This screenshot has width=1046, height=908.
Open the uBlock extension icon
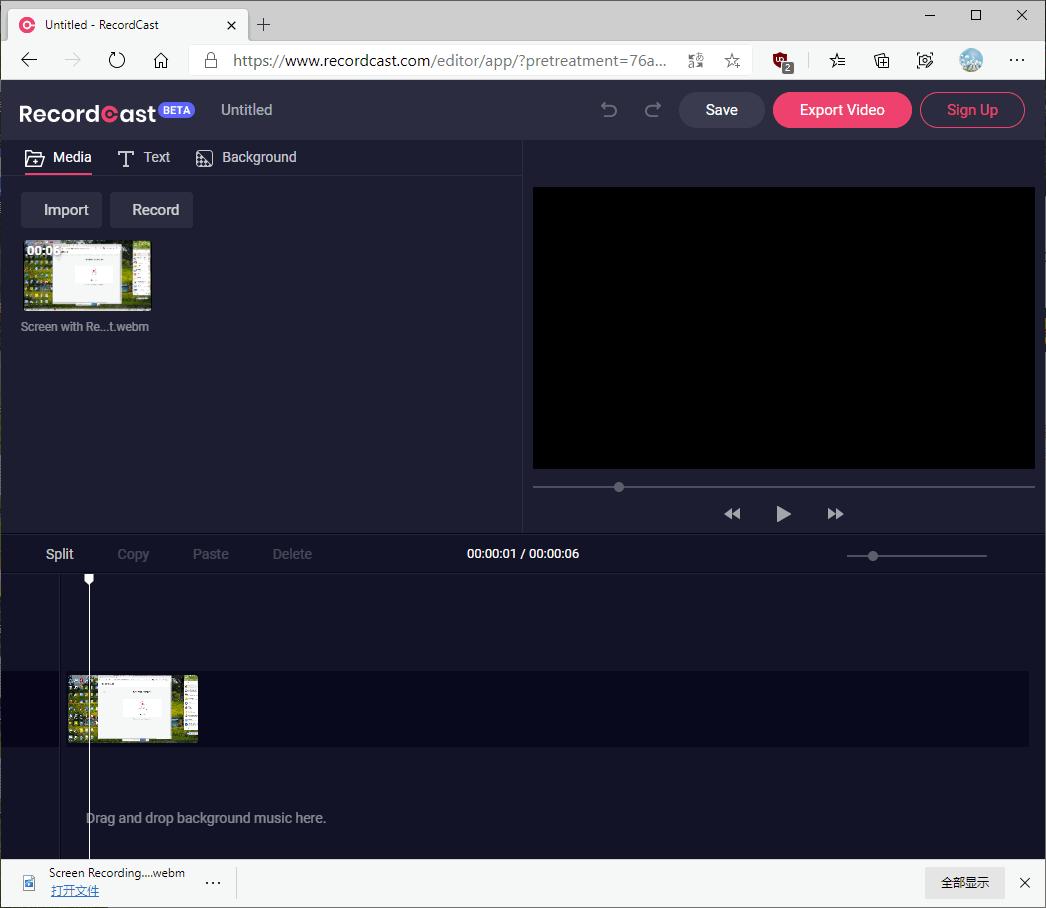(781, 61)
